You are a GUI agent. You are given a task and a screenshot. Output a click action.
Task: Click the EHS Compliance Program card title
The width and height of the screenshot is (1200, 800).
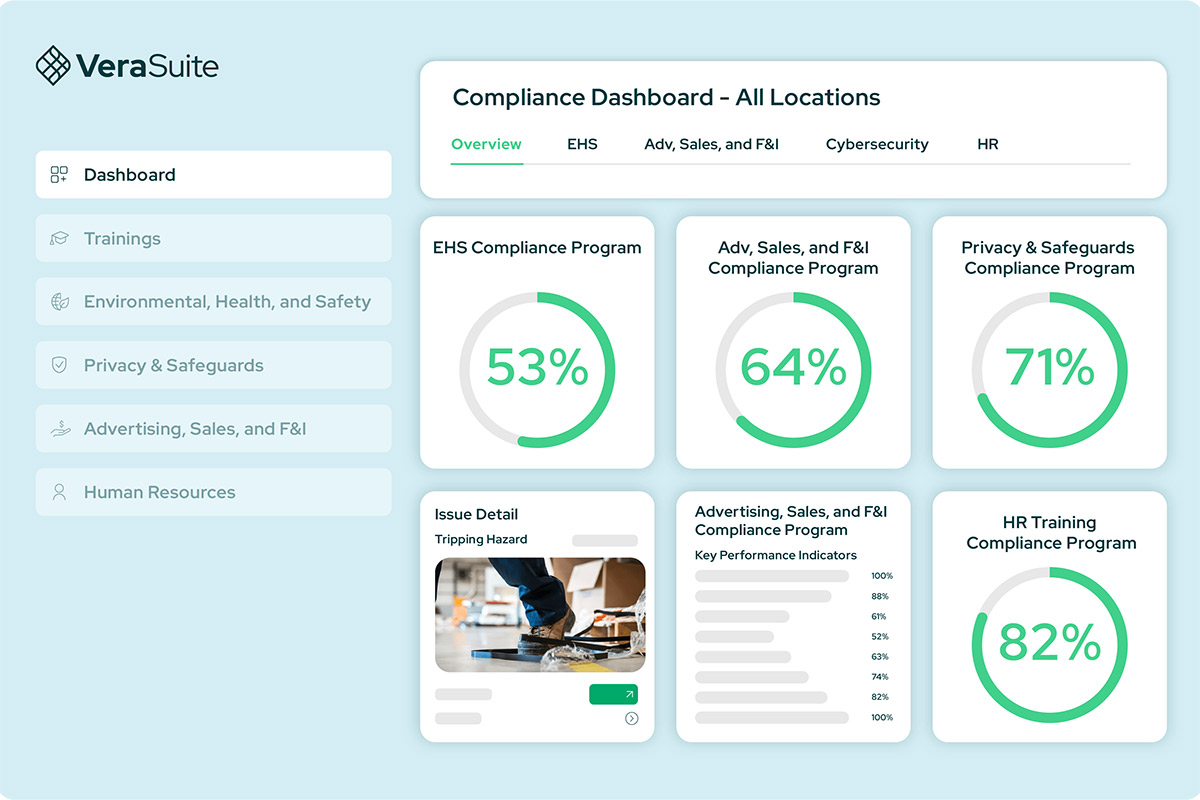[537, 248]
